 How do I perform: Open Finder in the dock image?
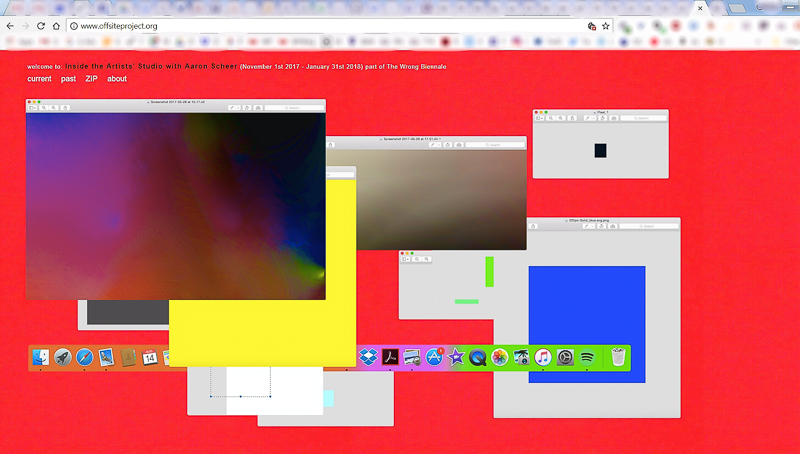41,357
